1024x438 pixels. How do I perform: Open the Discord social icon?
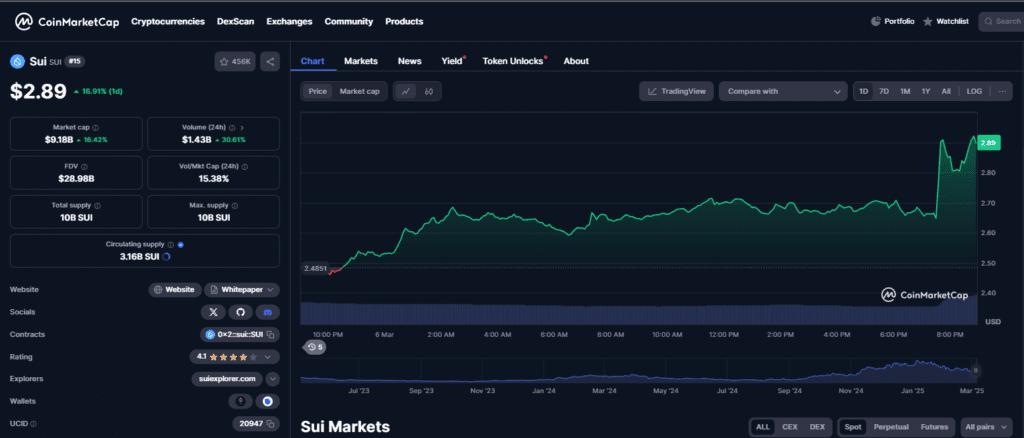267,312
